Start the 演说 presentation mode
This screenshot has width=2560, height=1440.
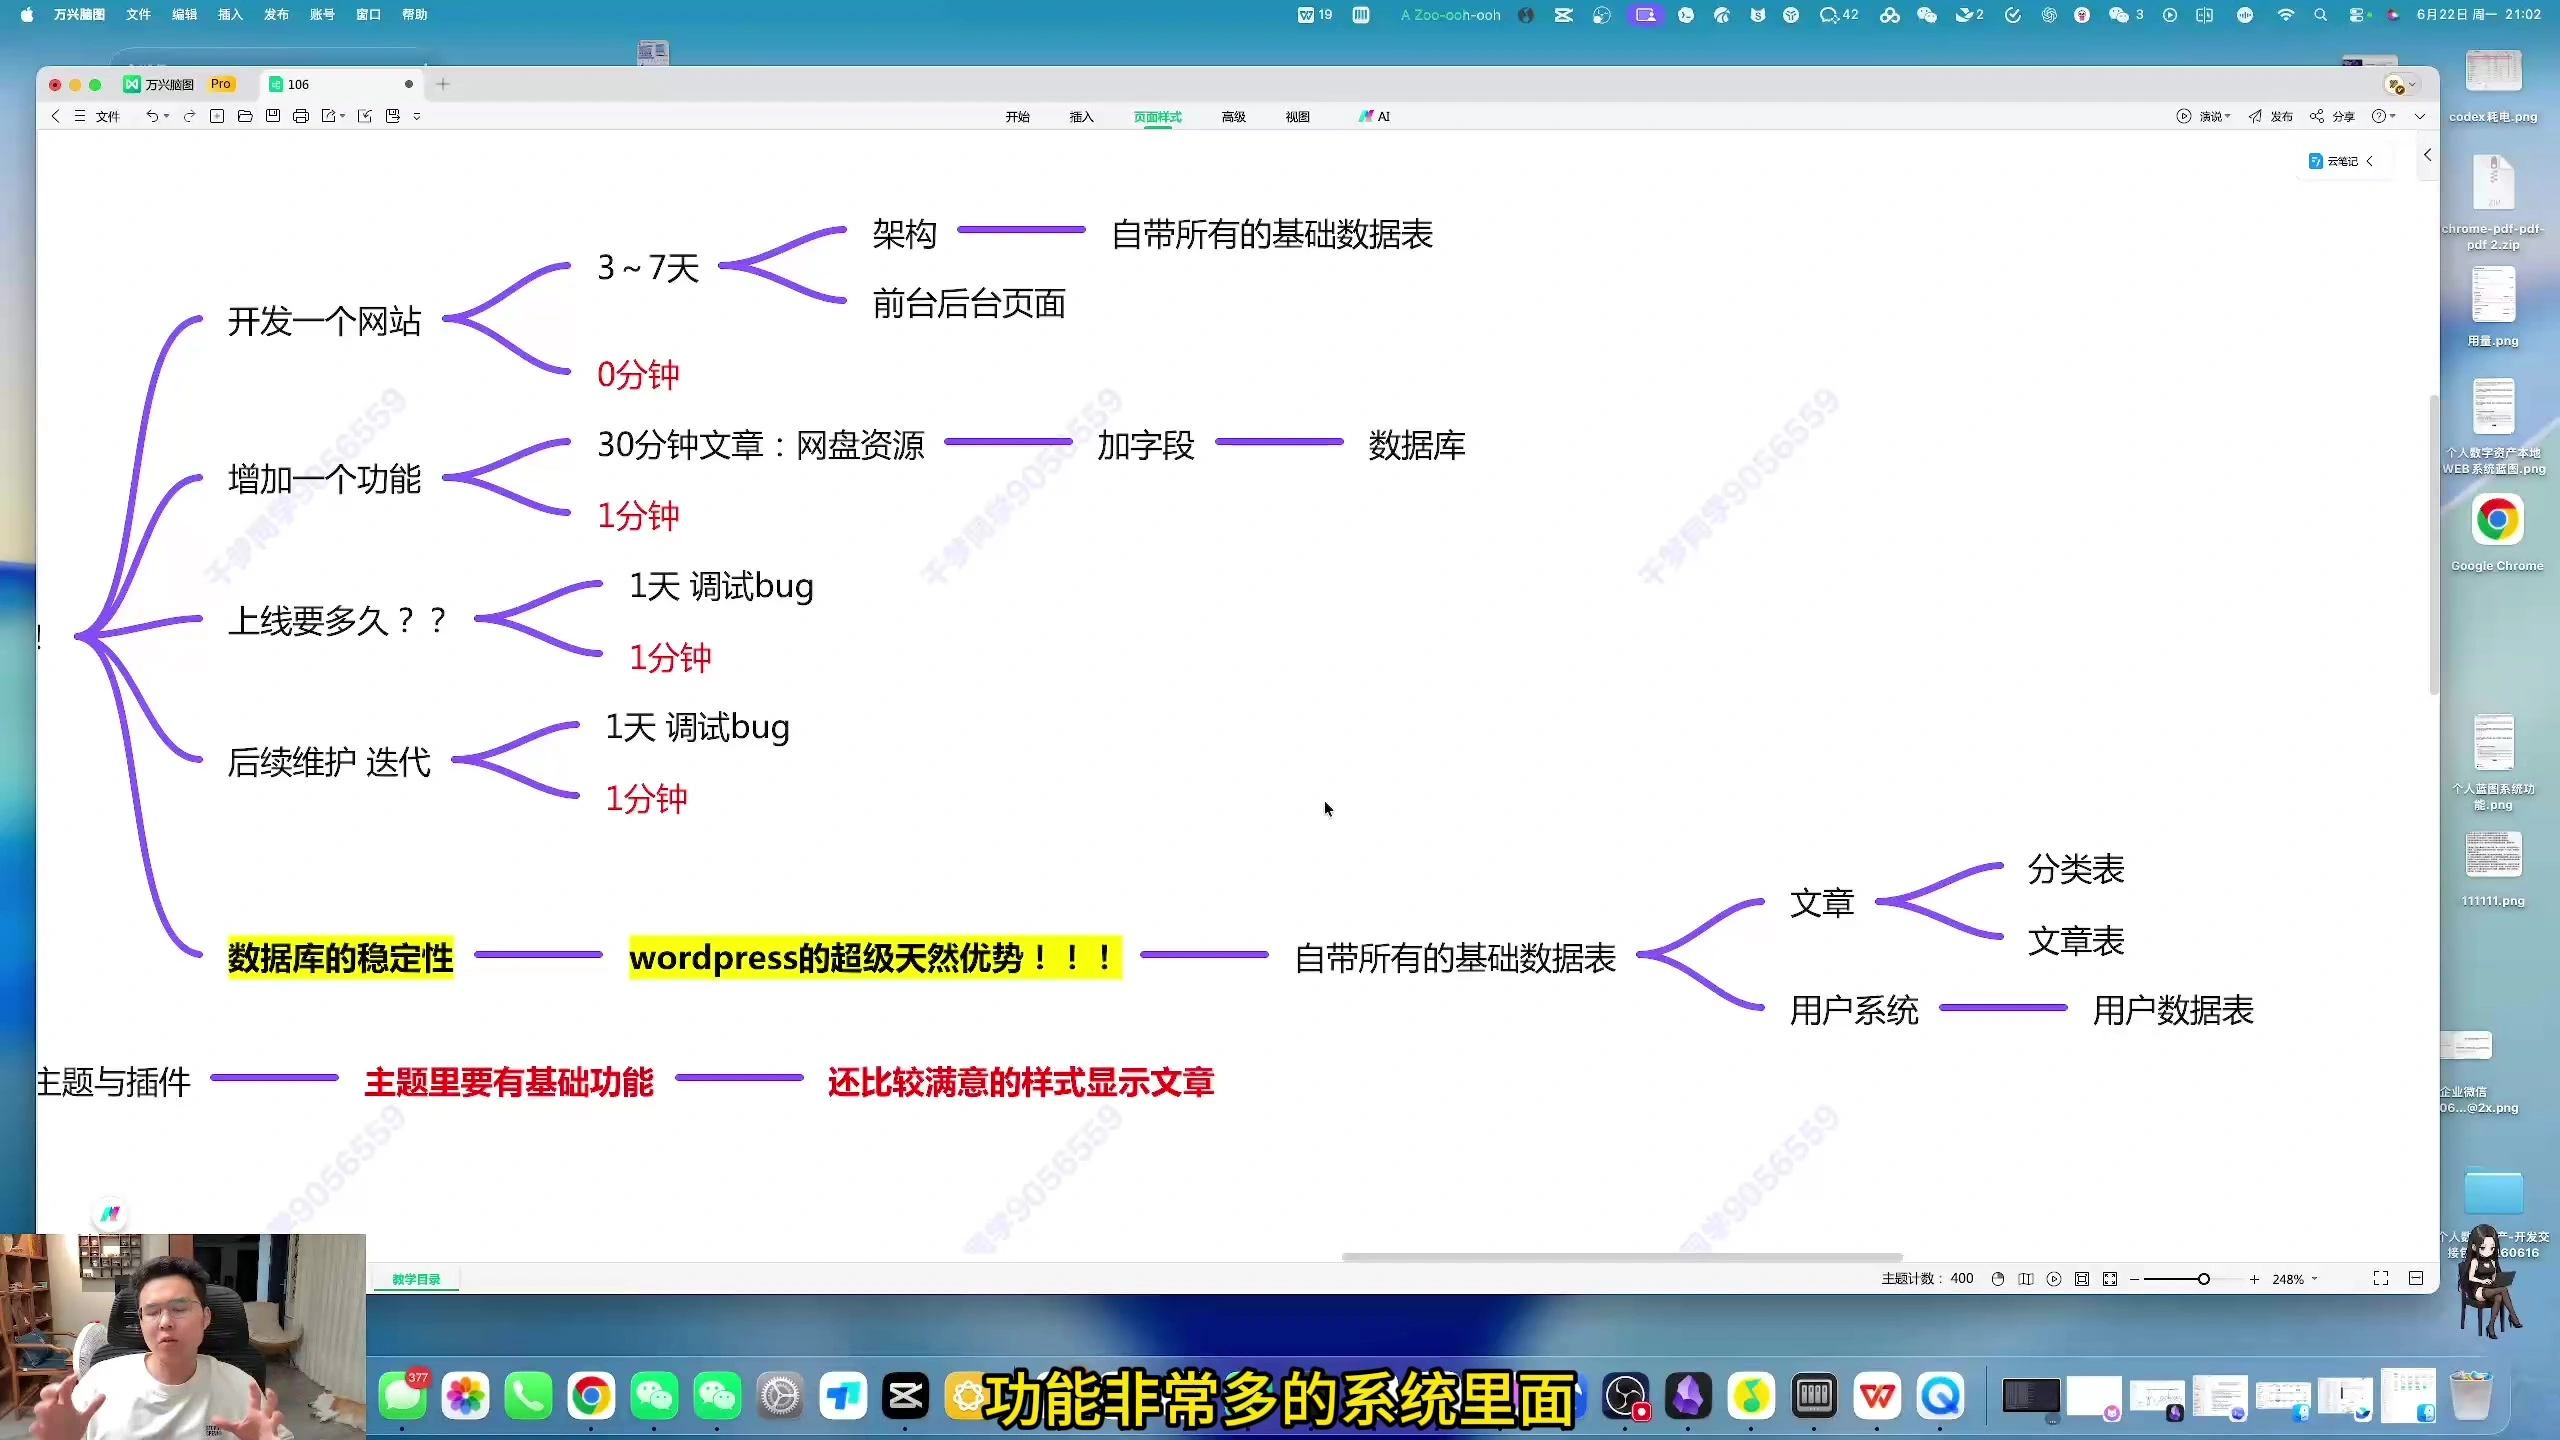click(2203, 116)
